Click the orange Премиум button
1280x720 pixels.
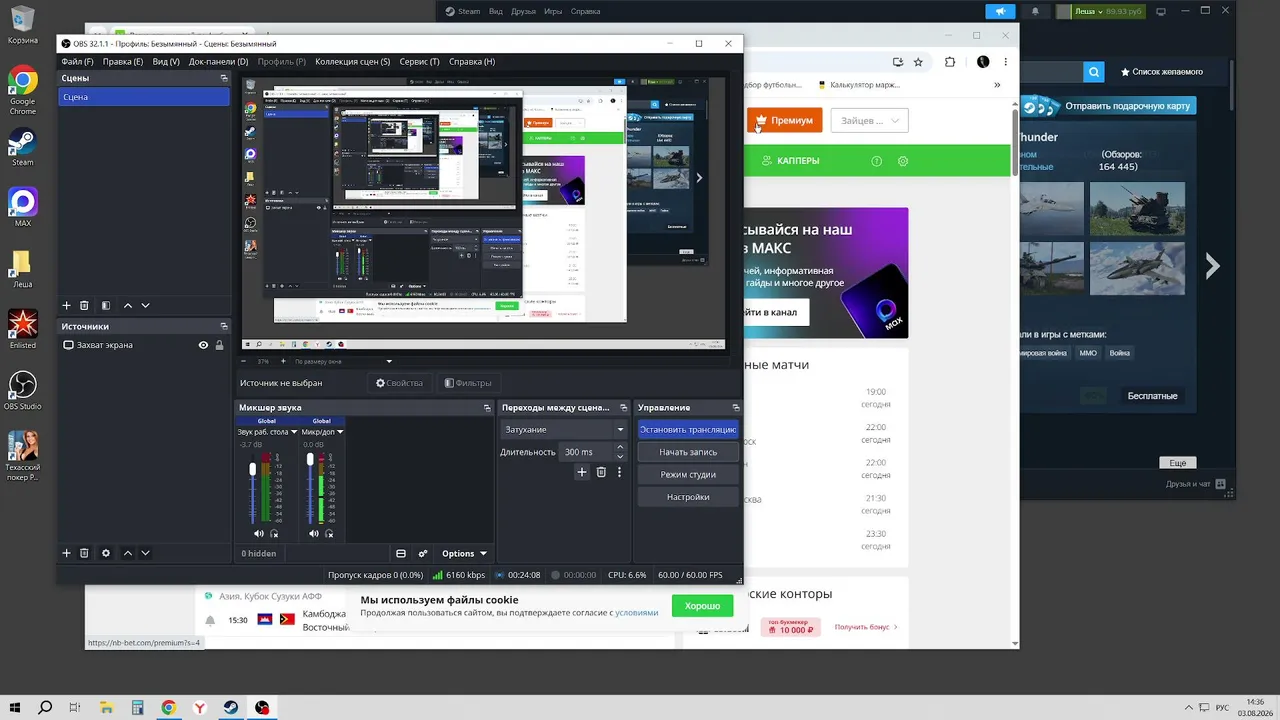(x=784, y=121)
